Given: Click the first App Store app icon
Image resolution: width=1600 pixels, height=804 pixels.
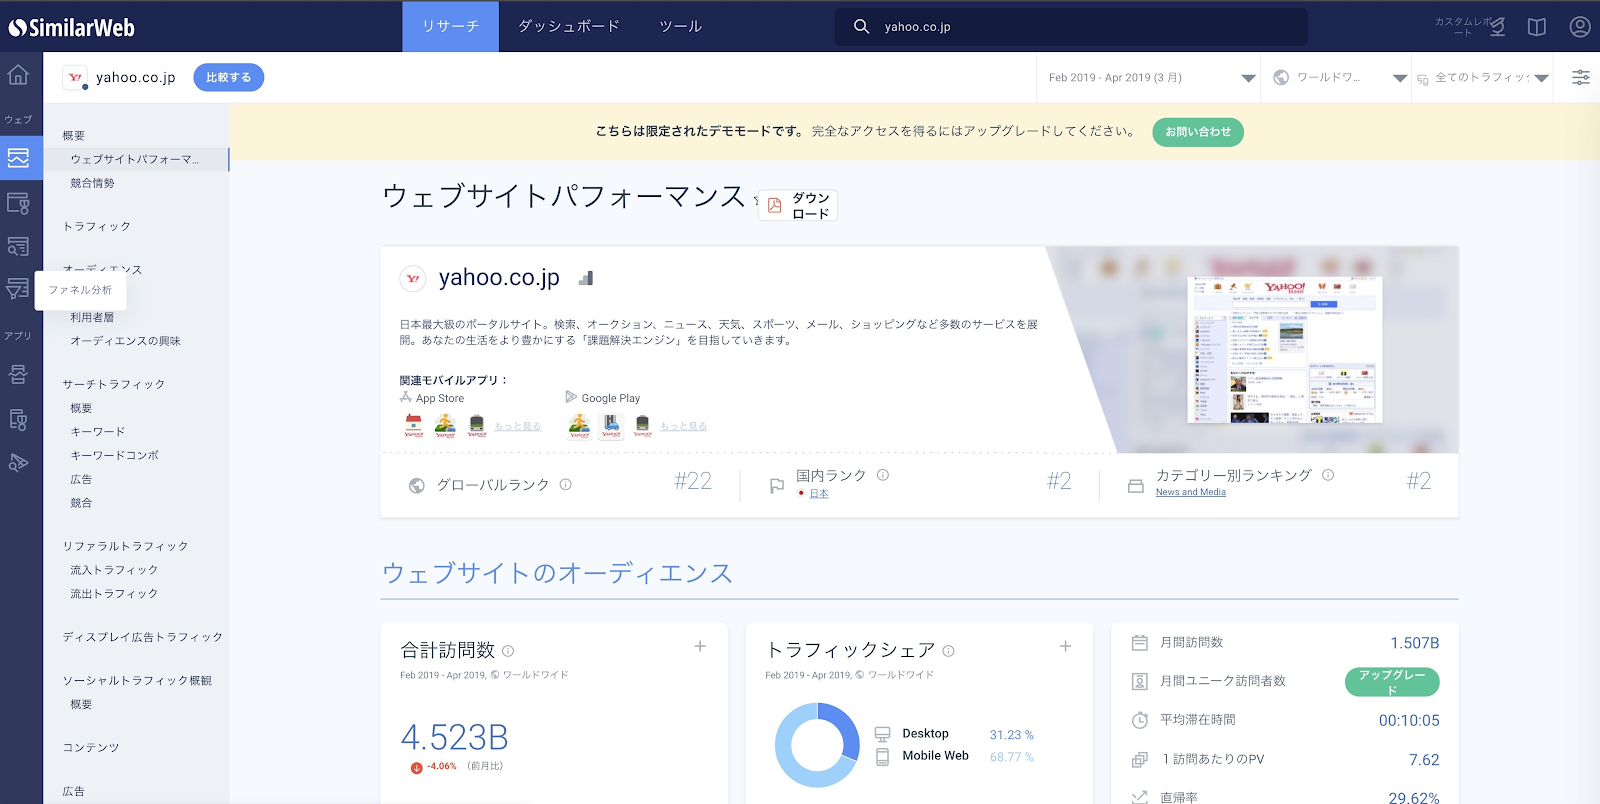Looking at the screenshot, I should tap(414, 426).
